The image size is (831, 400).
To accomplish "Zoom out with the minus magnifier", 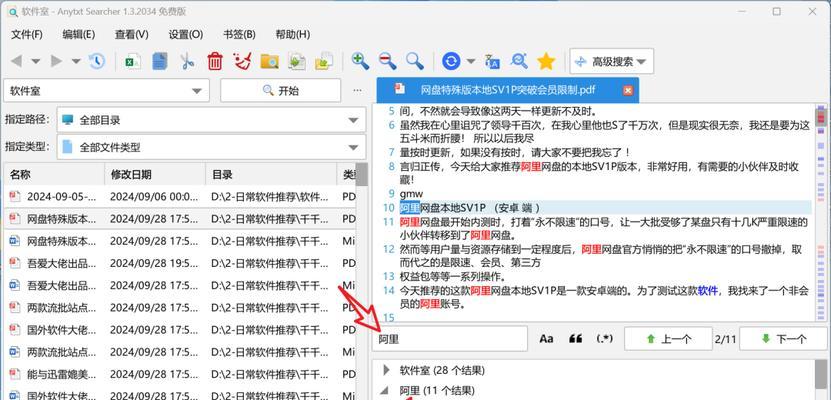I will [387, 61].
